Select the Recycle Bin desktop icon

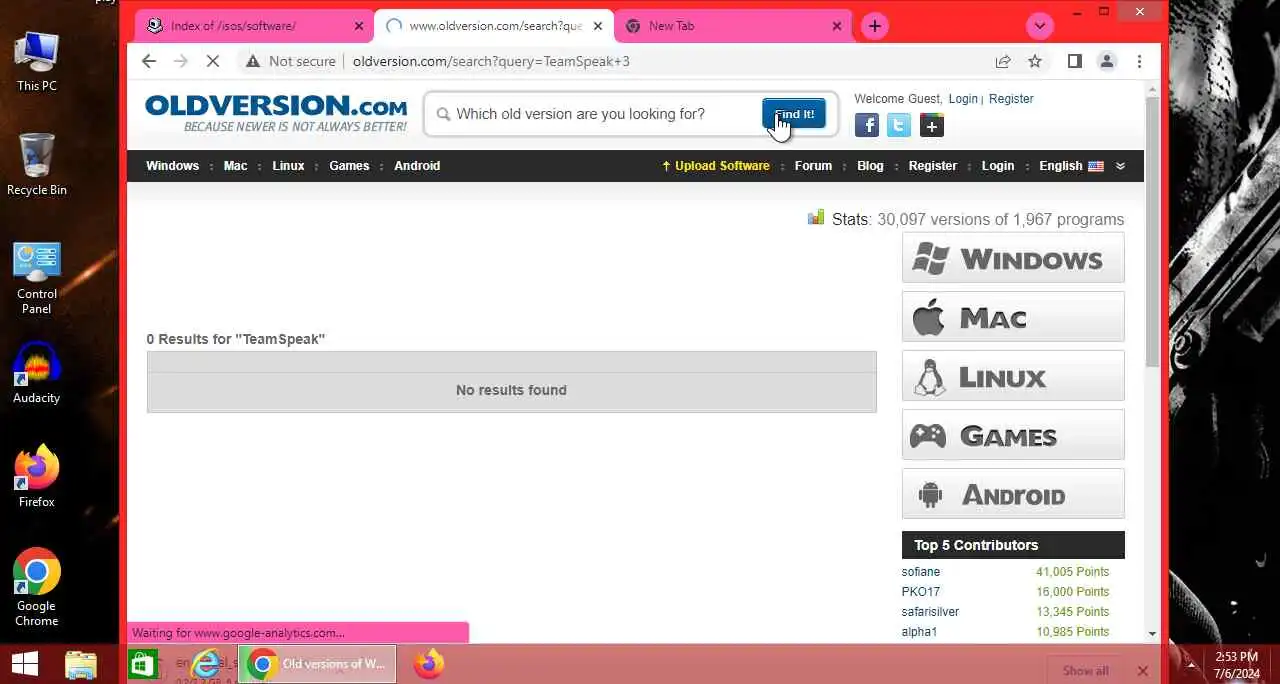(37, 165)
